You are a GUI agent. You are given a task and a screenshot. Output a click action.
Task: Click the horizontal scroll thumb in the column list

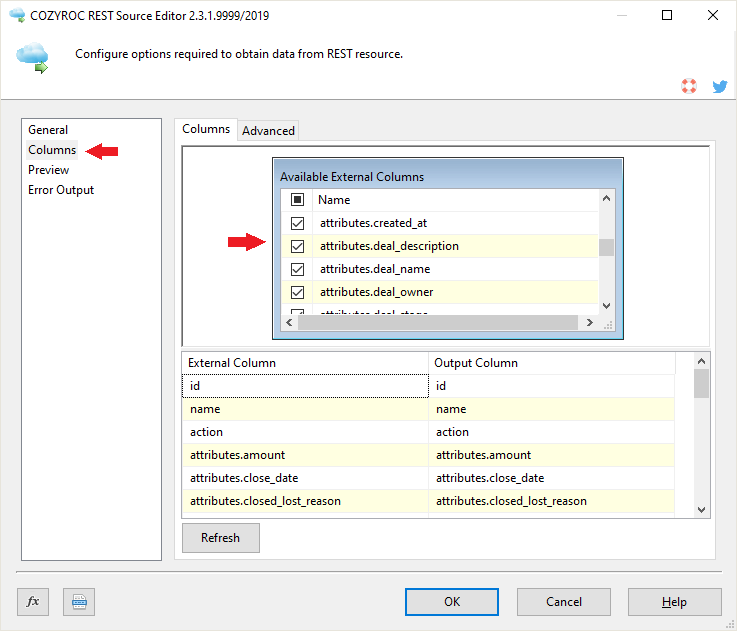point(438,323)
